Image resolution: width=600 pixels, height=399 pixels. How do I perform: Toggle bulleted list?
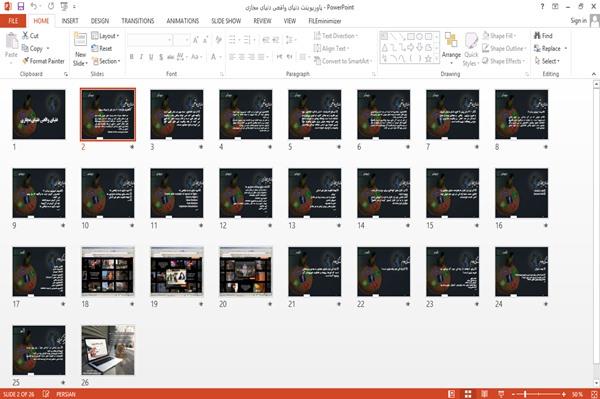point(232,40)
